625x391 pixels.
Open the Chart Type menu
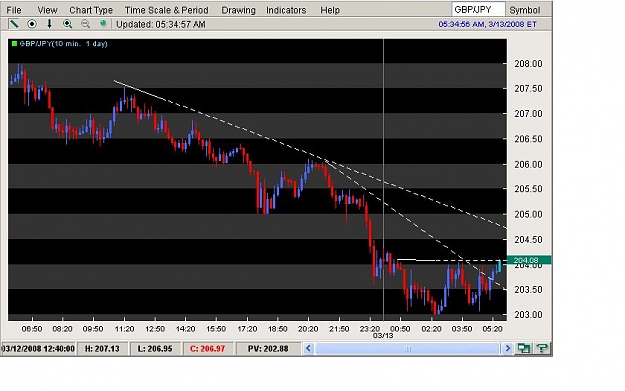pos(91,10)
